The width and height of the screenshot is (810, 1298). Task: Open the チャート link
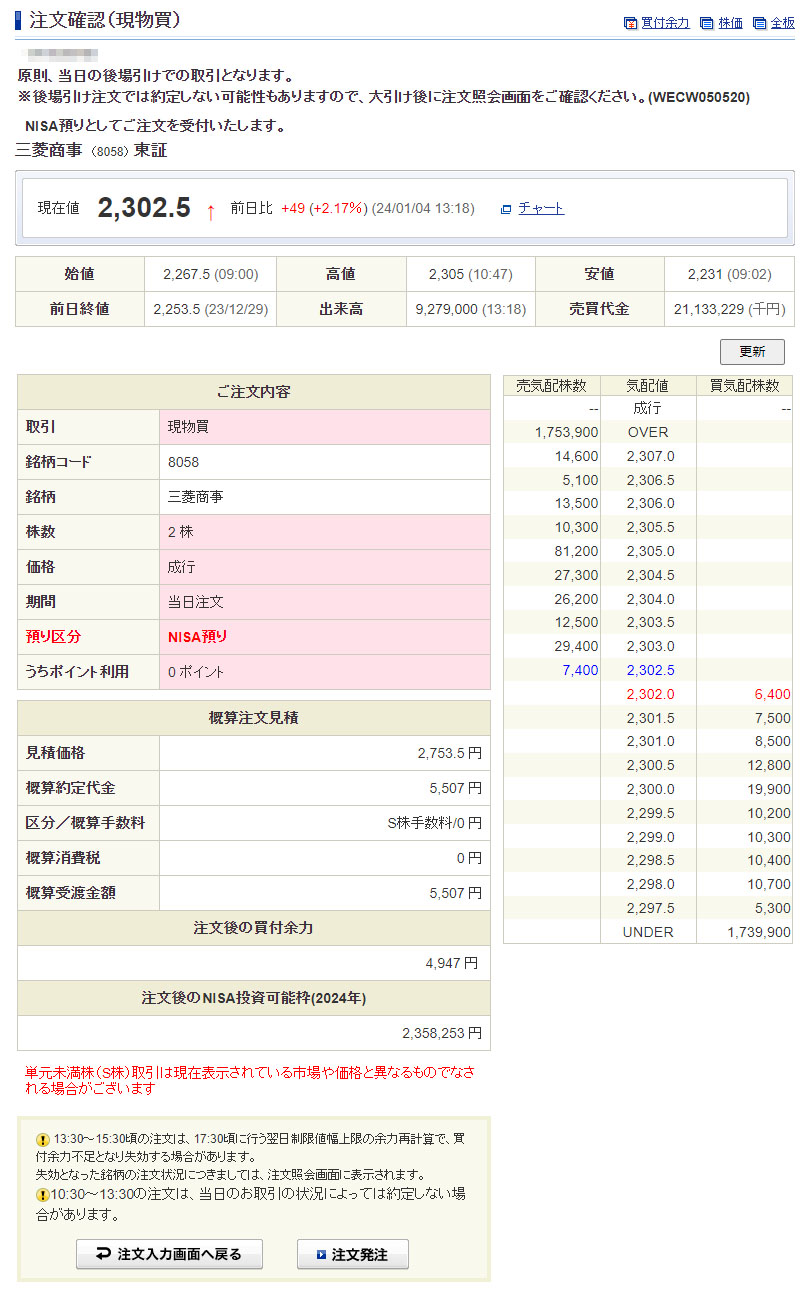(541, 208)
